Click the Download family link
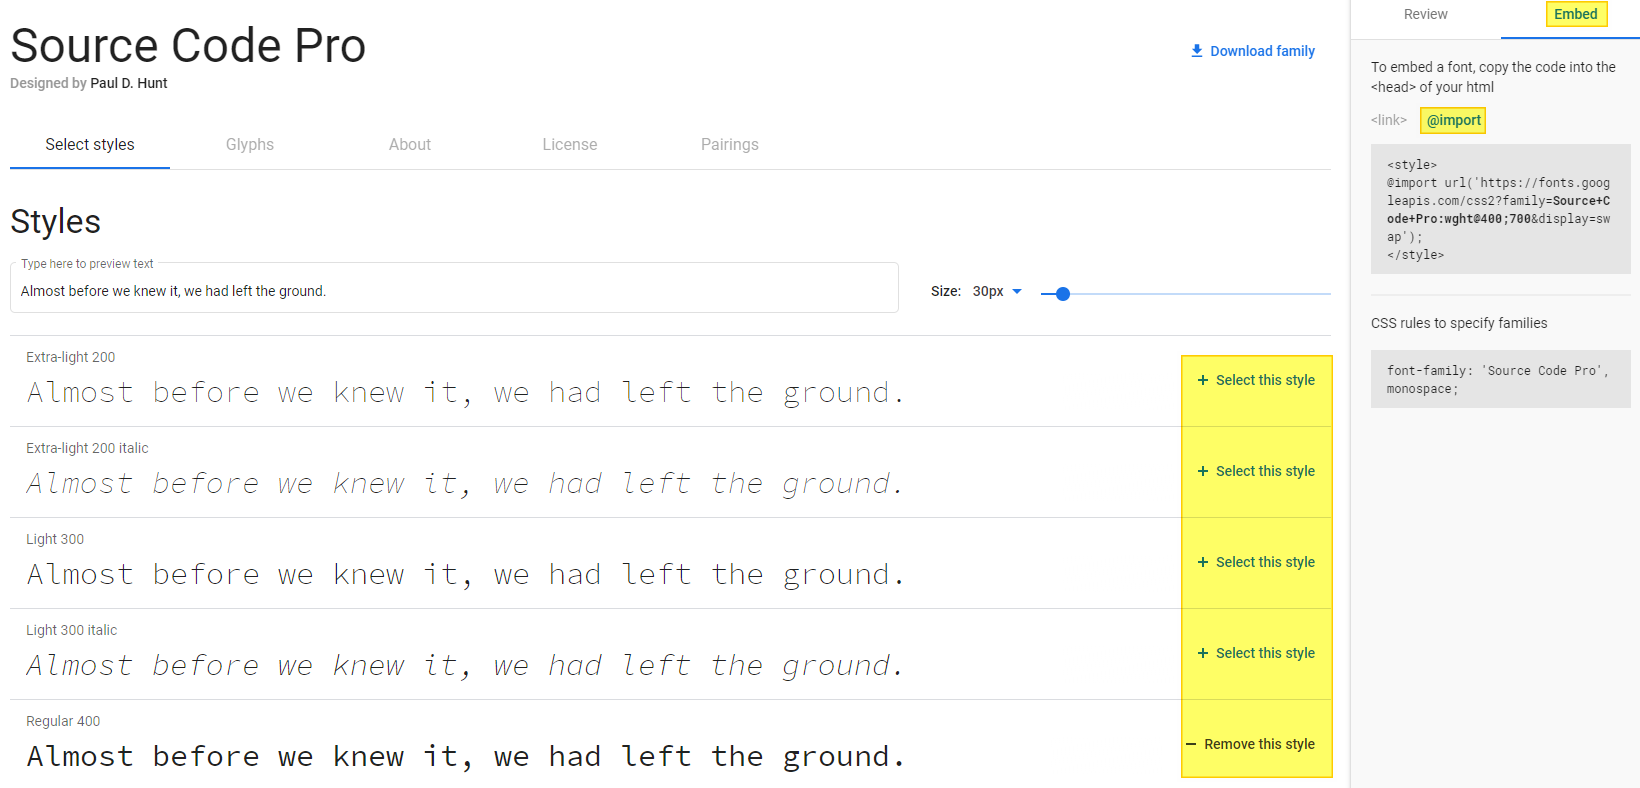1640x788 pixels. point(1252,51)
